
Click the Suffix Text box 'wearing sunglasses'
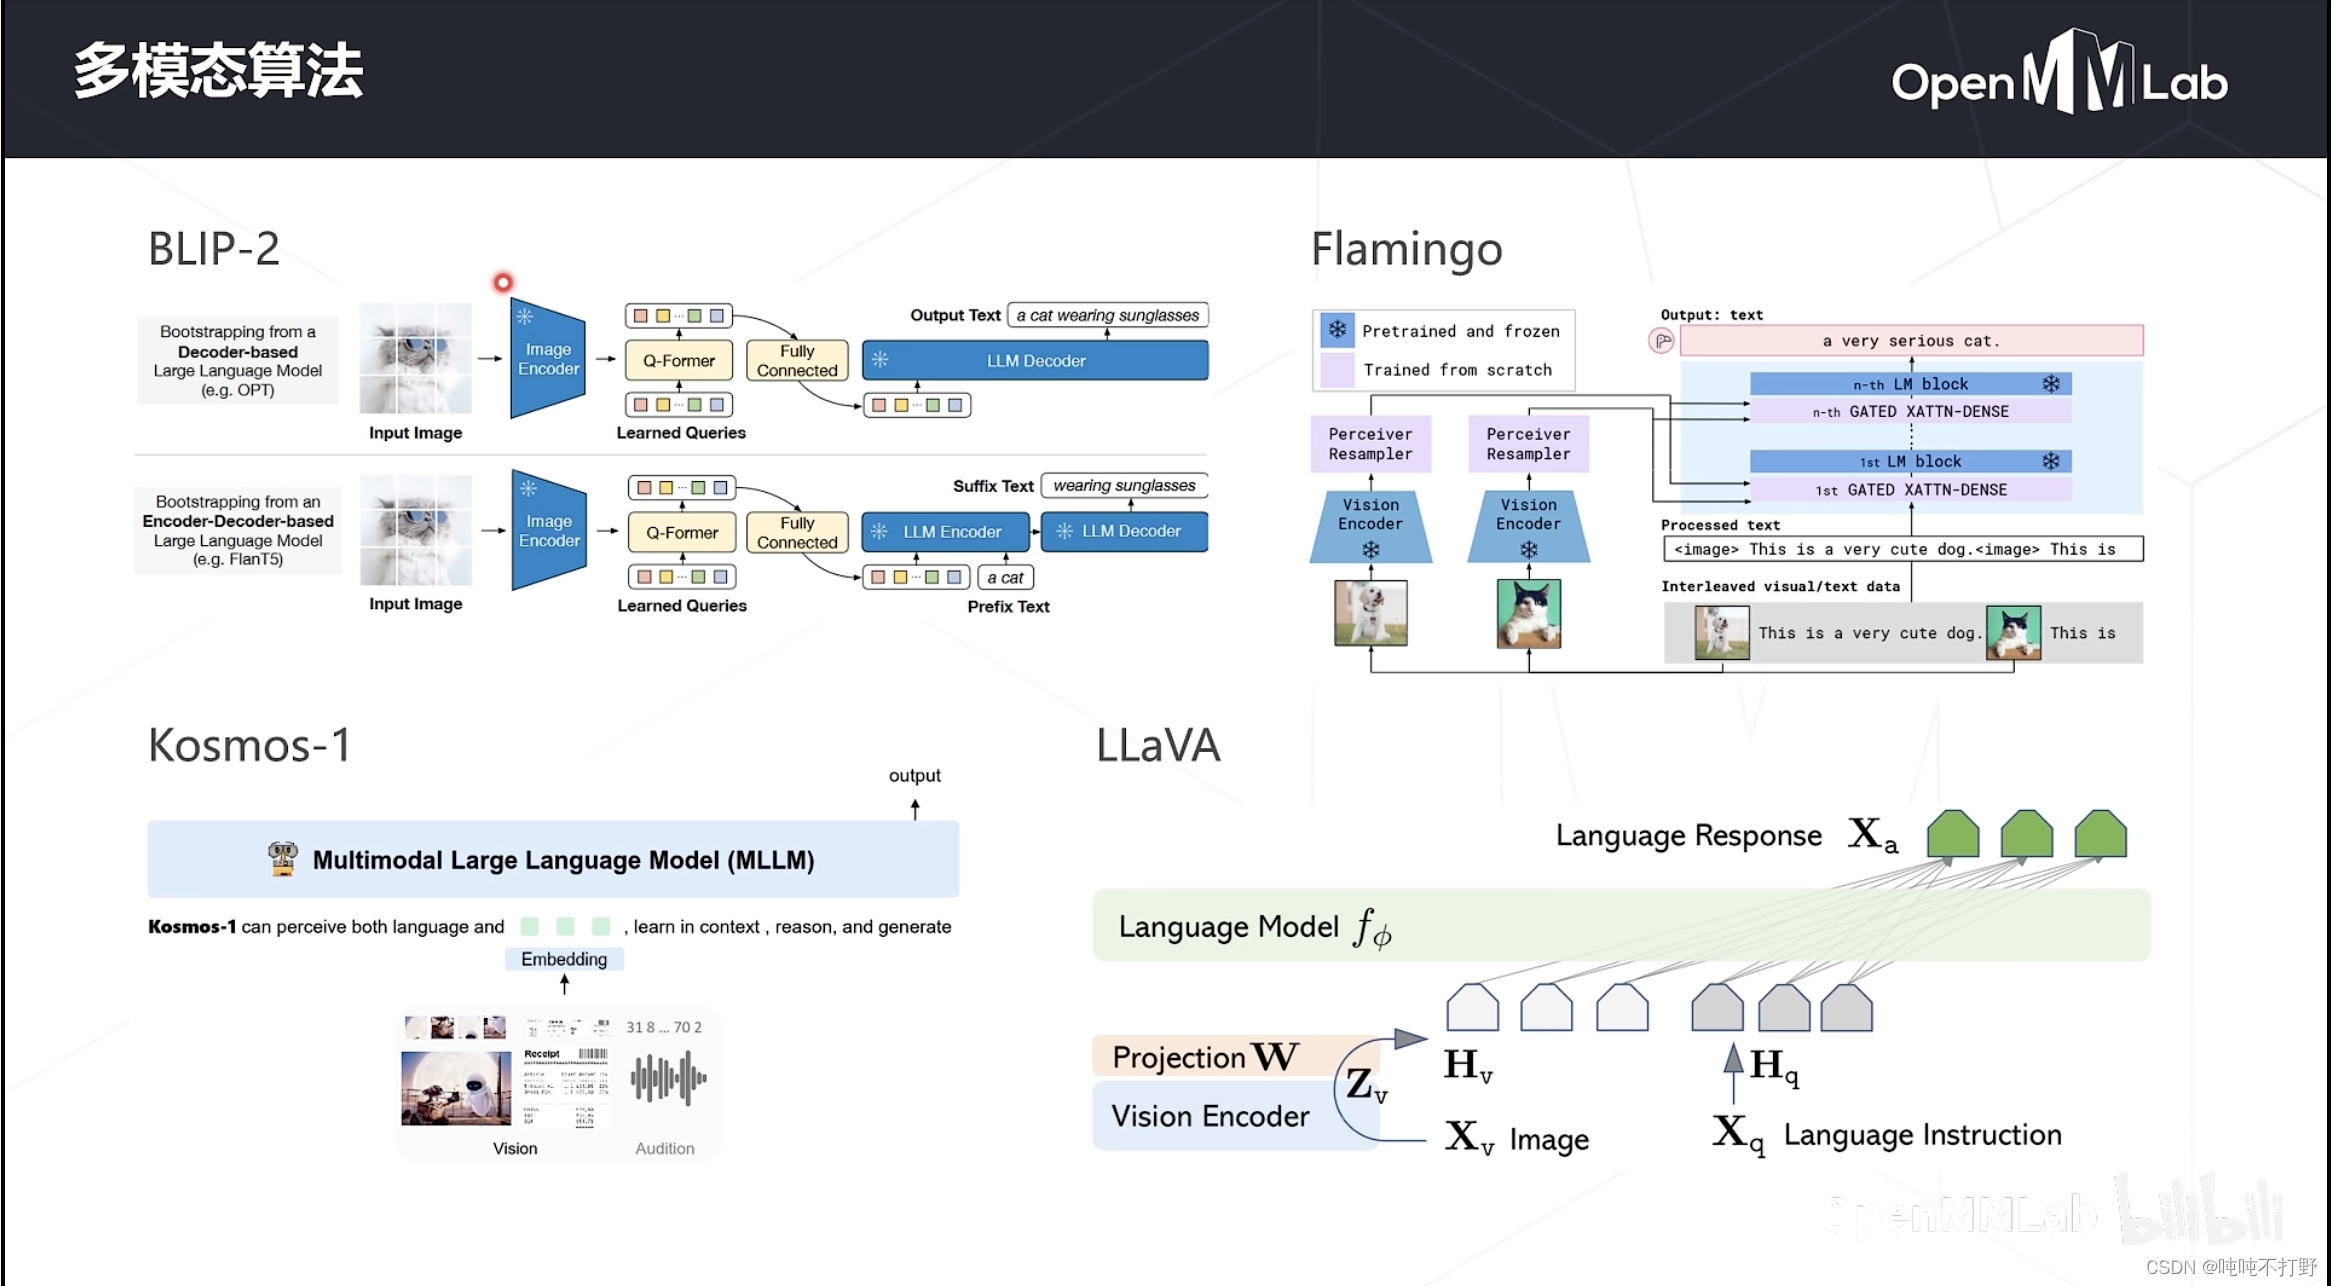(1125, 485)
